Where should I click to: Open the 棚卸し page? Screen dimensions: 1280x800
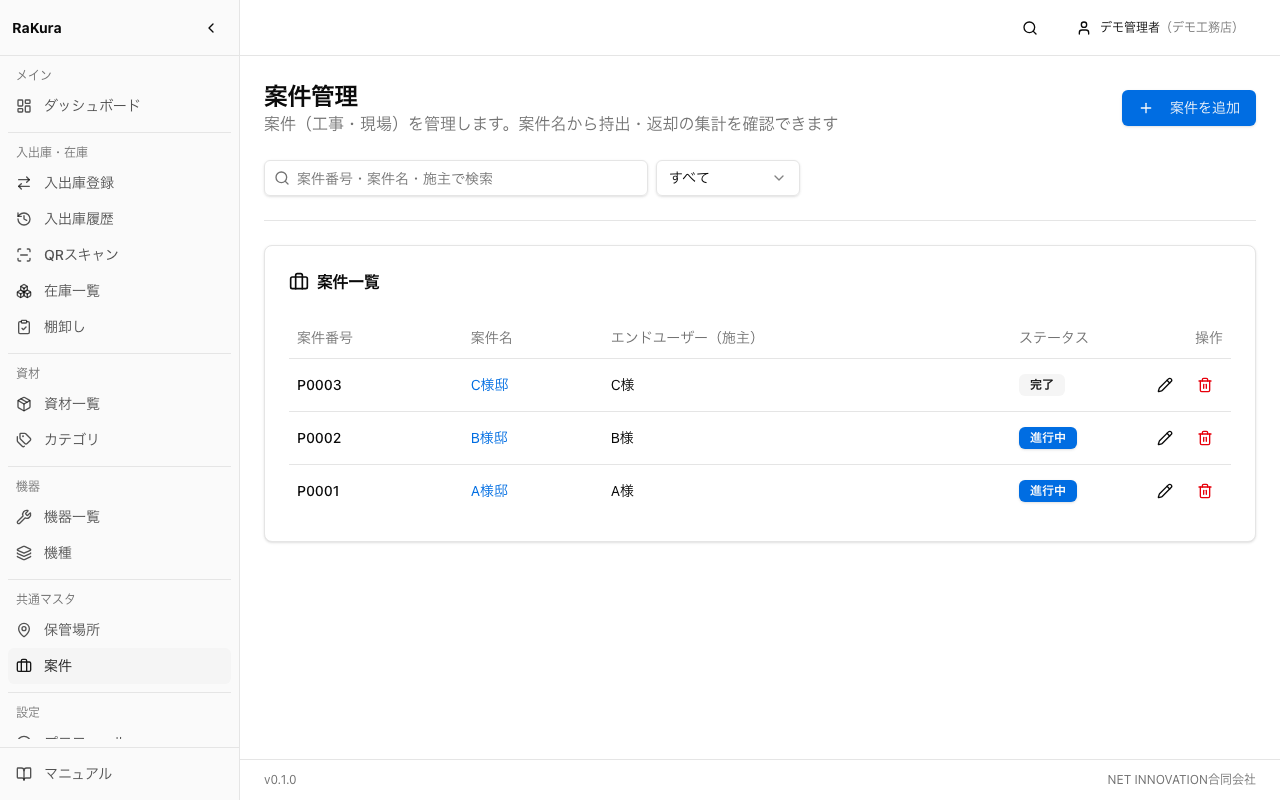tap(119, 327)
